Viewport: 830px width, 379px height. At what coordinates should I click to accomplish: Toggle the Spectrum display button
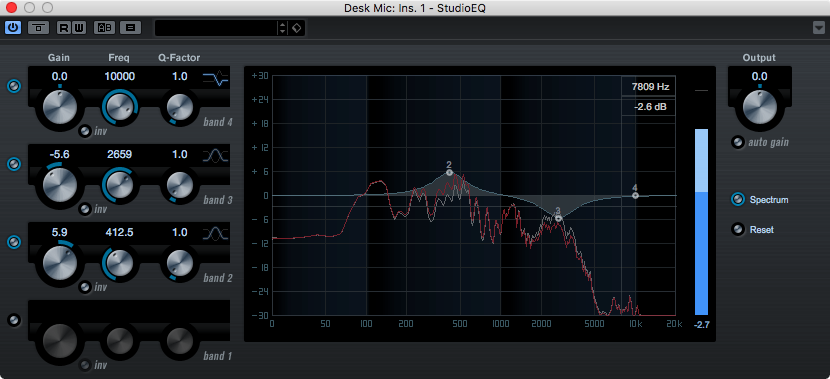tap(737, 200)
